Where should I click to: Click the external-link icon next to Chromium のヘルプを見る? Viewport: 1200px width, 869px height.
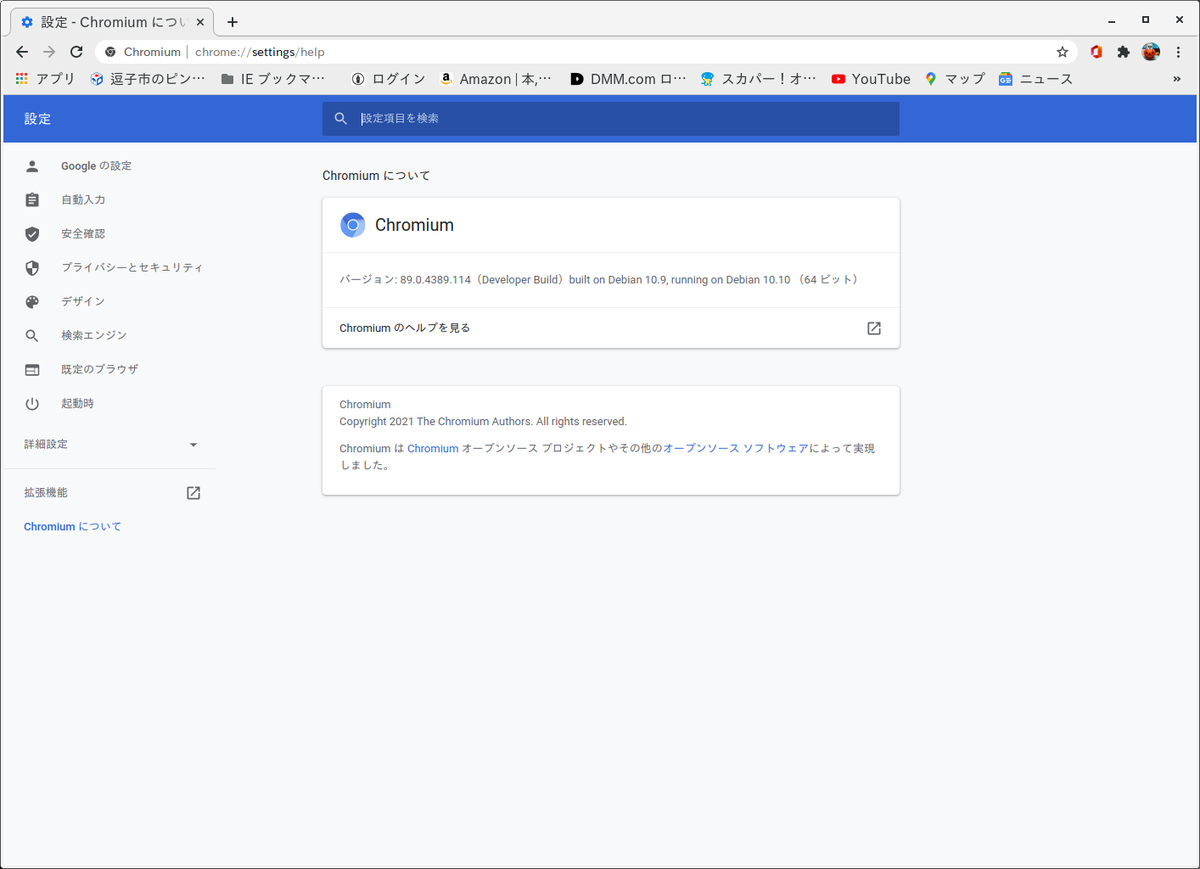point(874,328)
